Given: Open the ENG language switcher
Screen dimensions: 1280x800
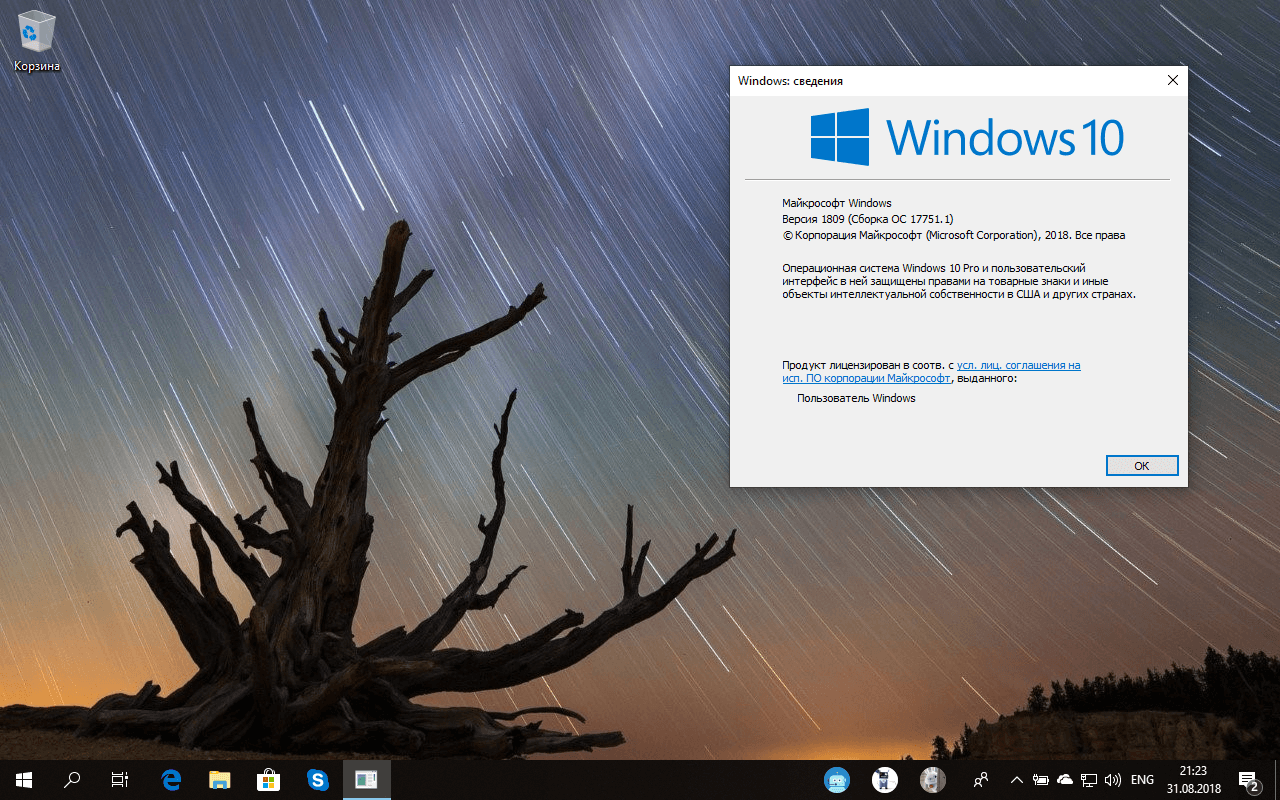Looking at the screenshot, I should point(1142,780).
